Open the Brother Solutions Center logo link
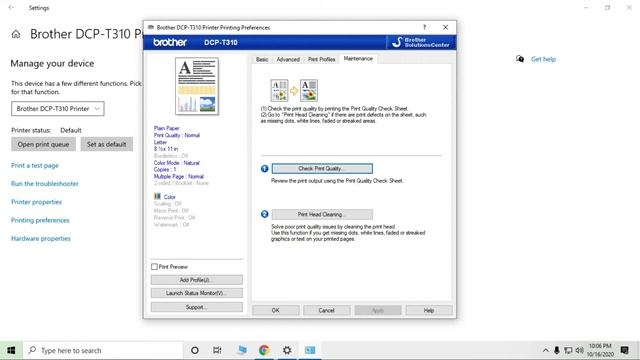 click(x=420, y=42)
